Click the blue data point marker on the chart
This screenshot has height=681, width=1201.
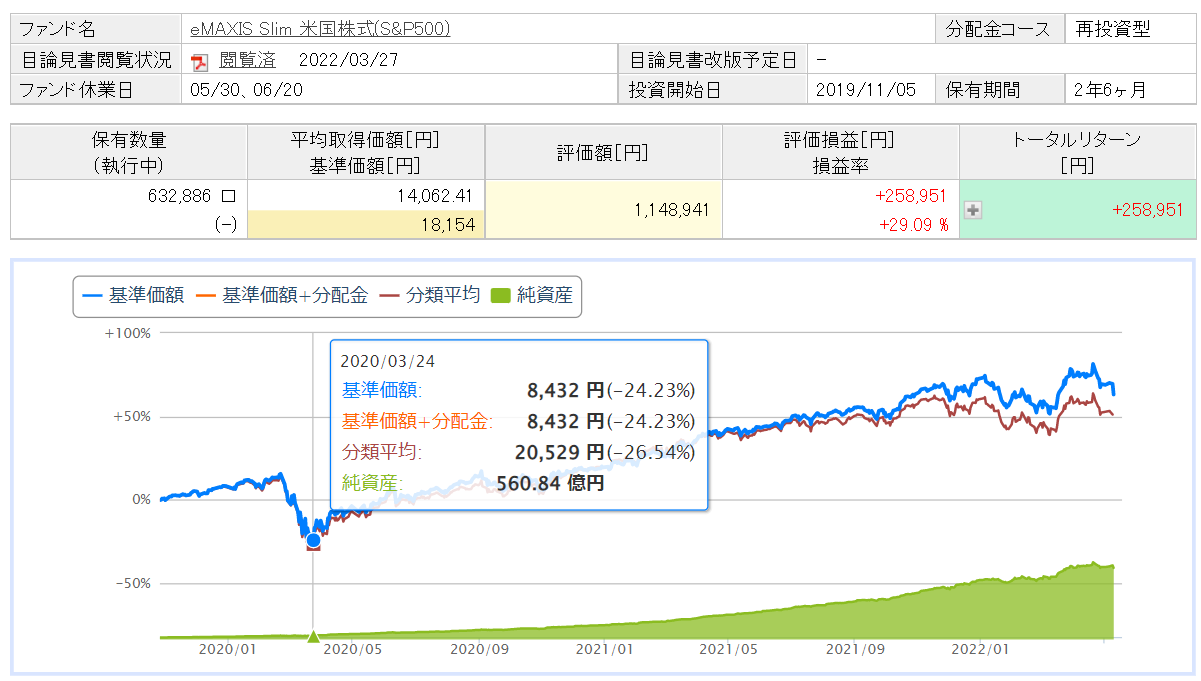pos(313,540)
